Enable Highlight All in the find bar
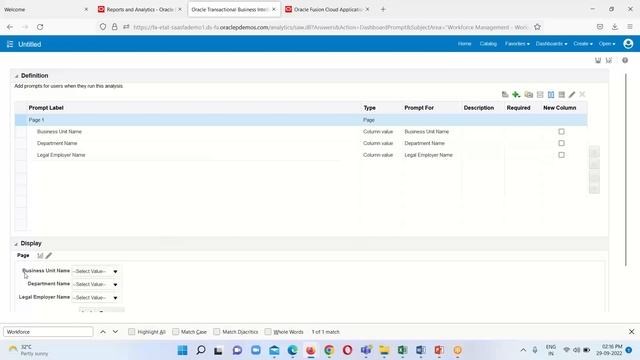Image resolution: width=640 pixels, height=360 pixels. [131, 332]
